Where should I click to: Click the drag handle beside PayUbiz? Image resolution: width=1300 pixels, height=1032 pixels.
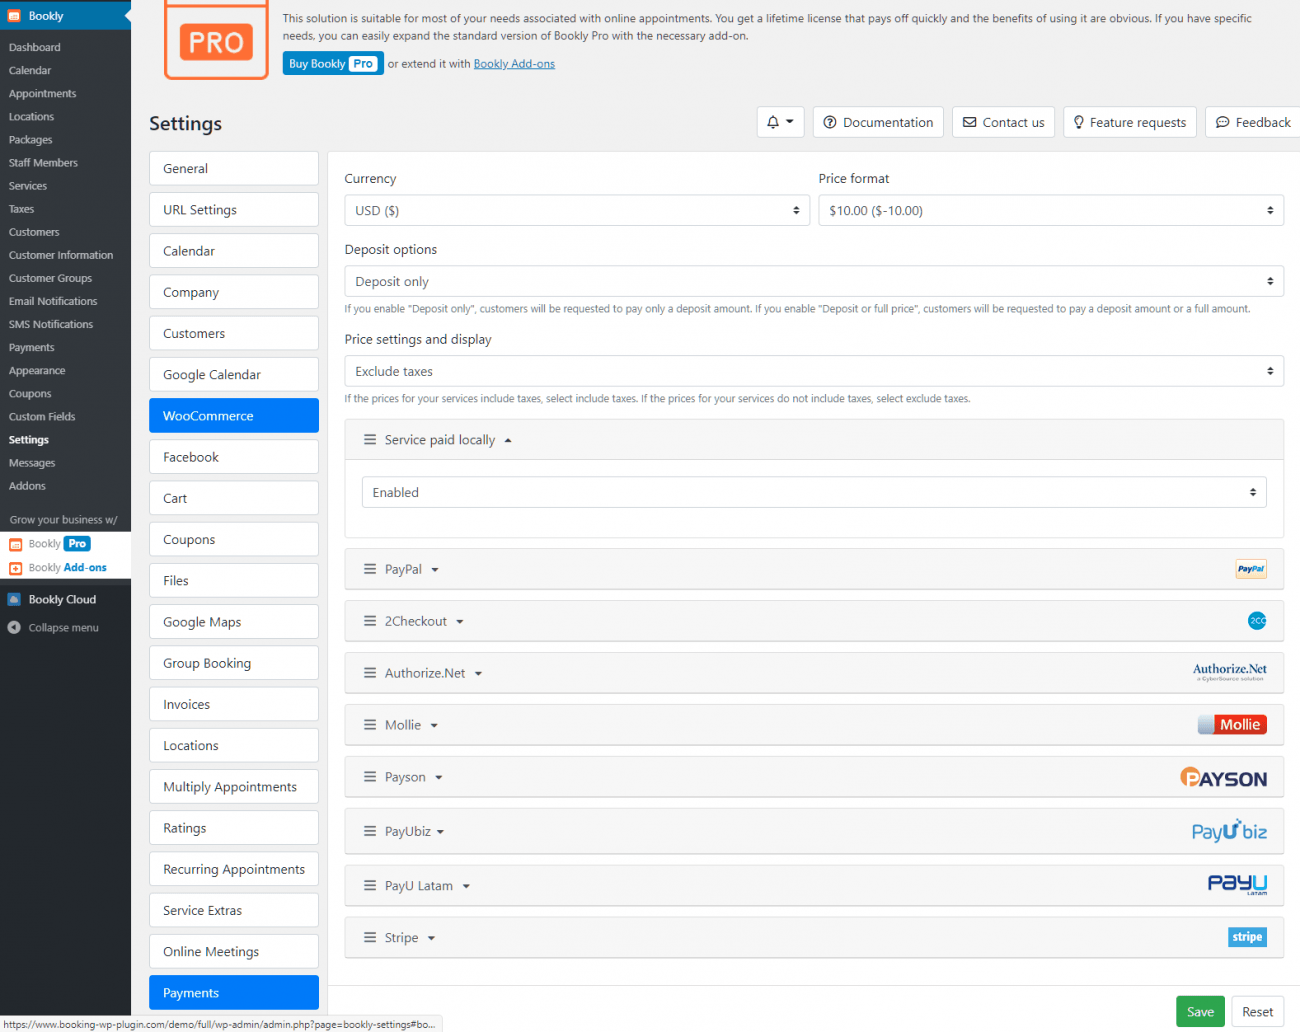[370, 831]
